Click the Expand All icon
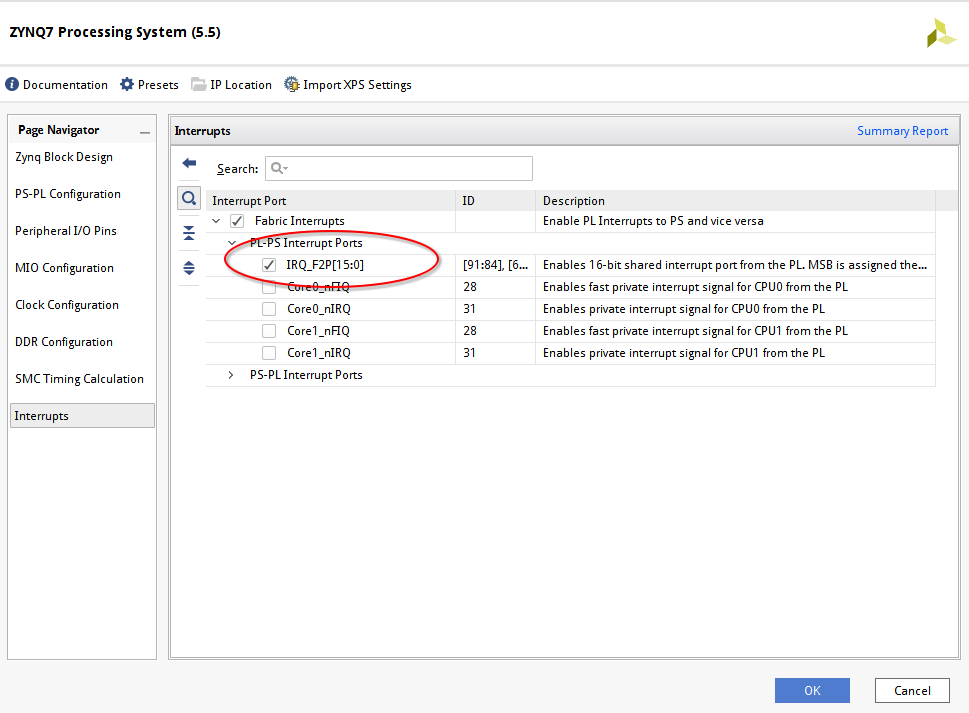969x713 pixels. click(189, 268)
